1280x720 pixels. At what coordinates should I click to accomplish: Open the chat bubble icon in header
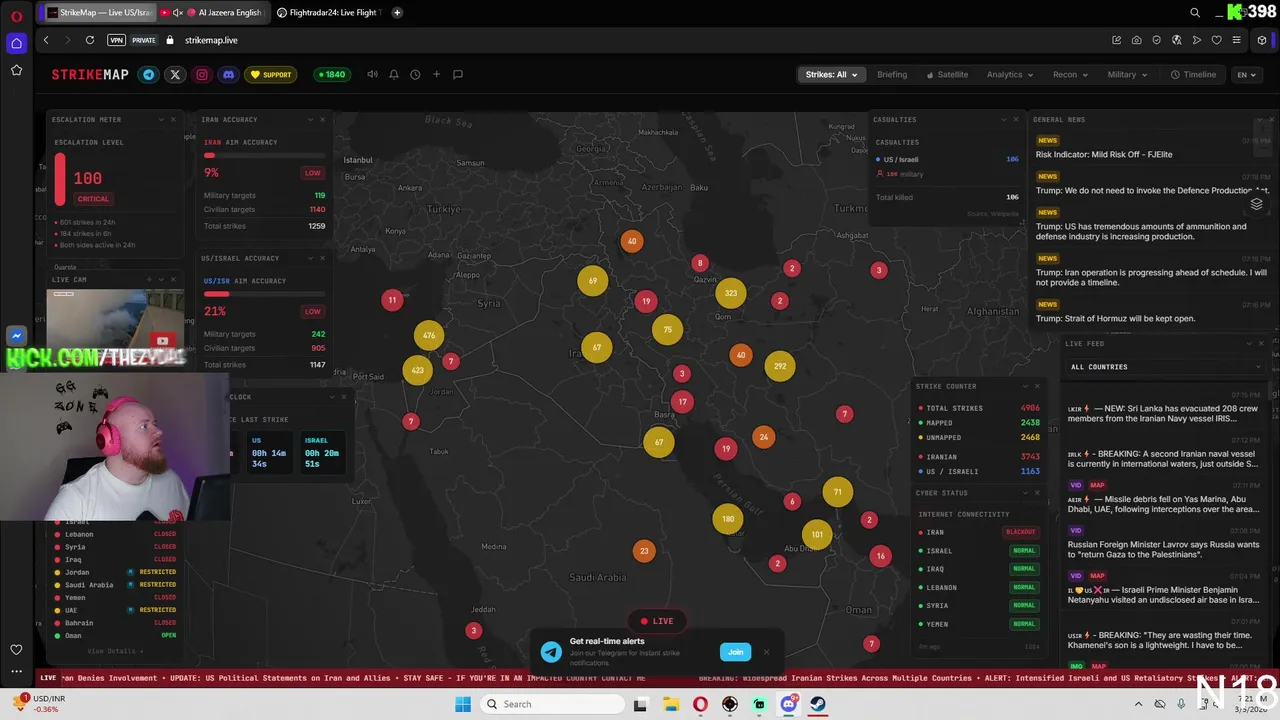(x=458, y=74)
